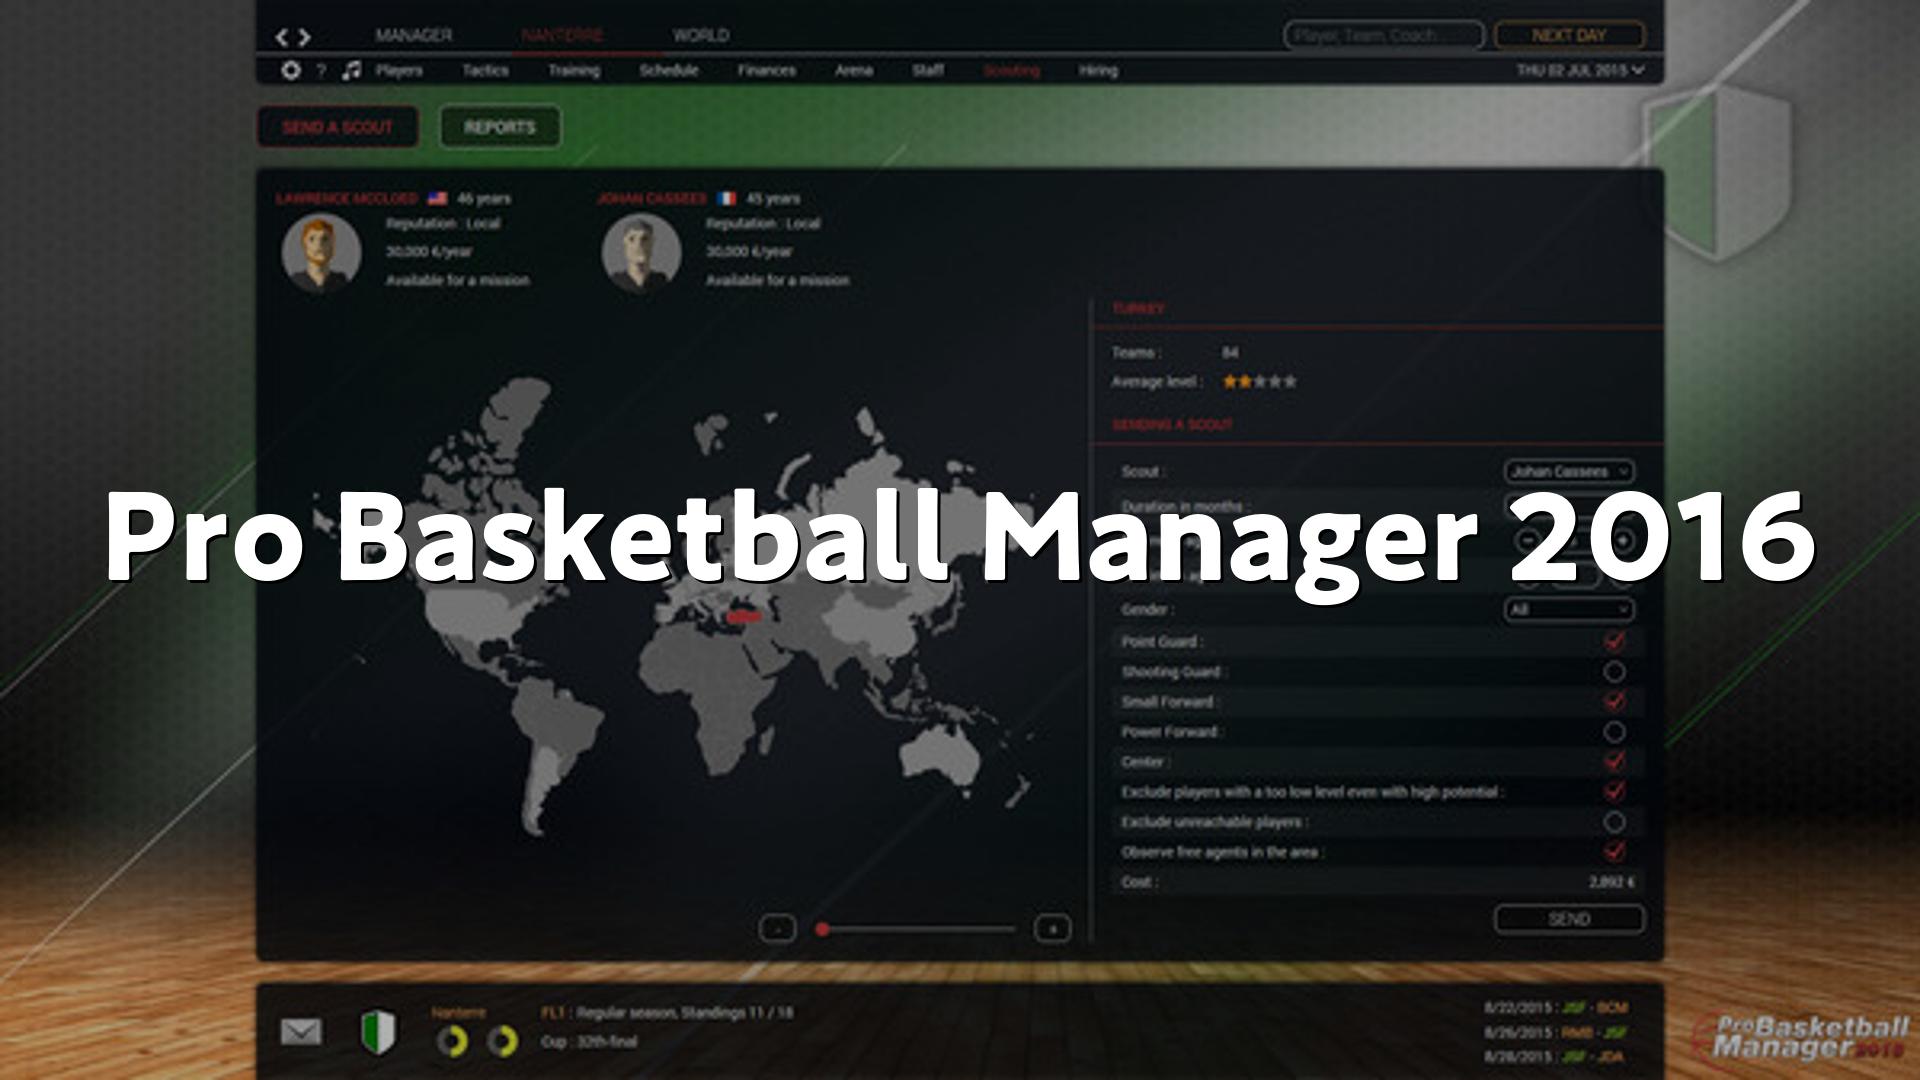This screenshot has height=1080, width=1920.
Task: Click the SEND A SCOUT button
Action: coord(338,127)
